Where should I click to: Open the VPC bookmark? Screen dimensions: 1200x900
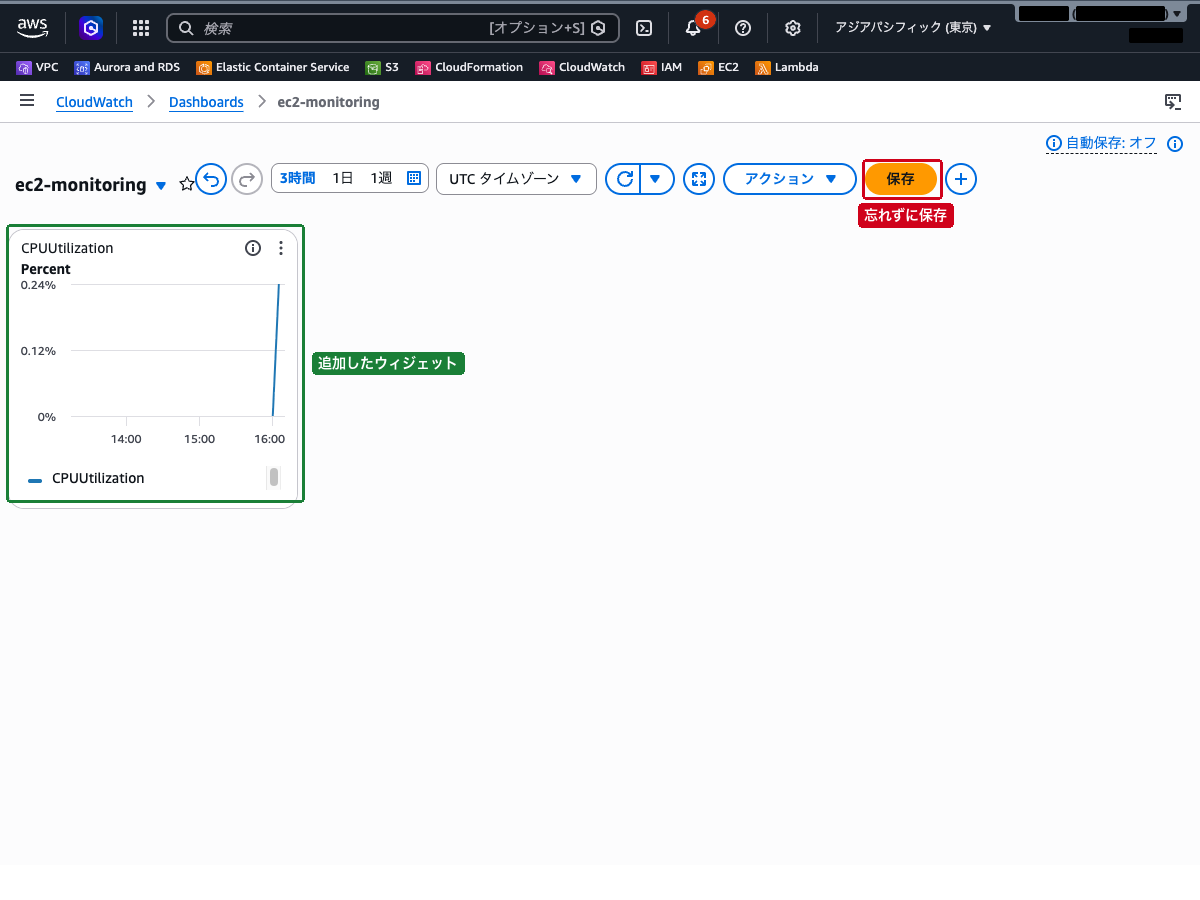(x=38, y=68)
